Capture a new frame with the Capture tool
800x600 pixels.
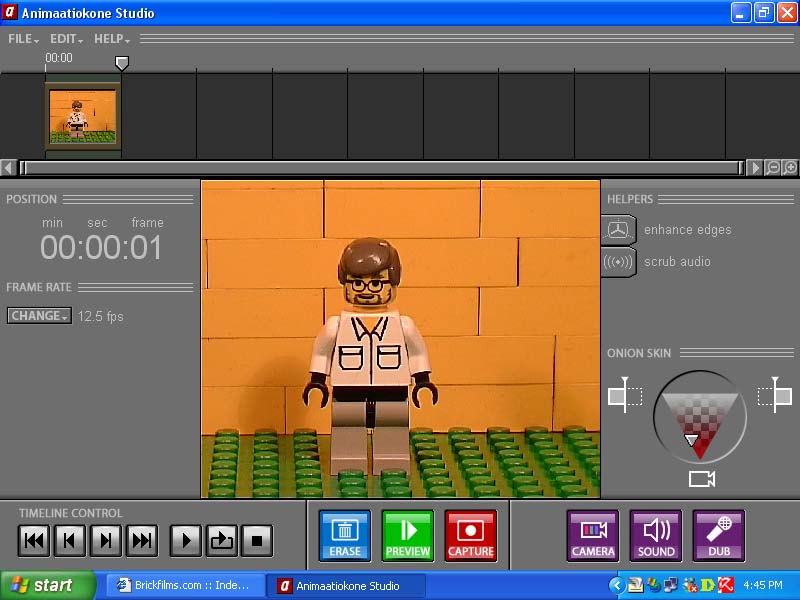tap(470, 536)
